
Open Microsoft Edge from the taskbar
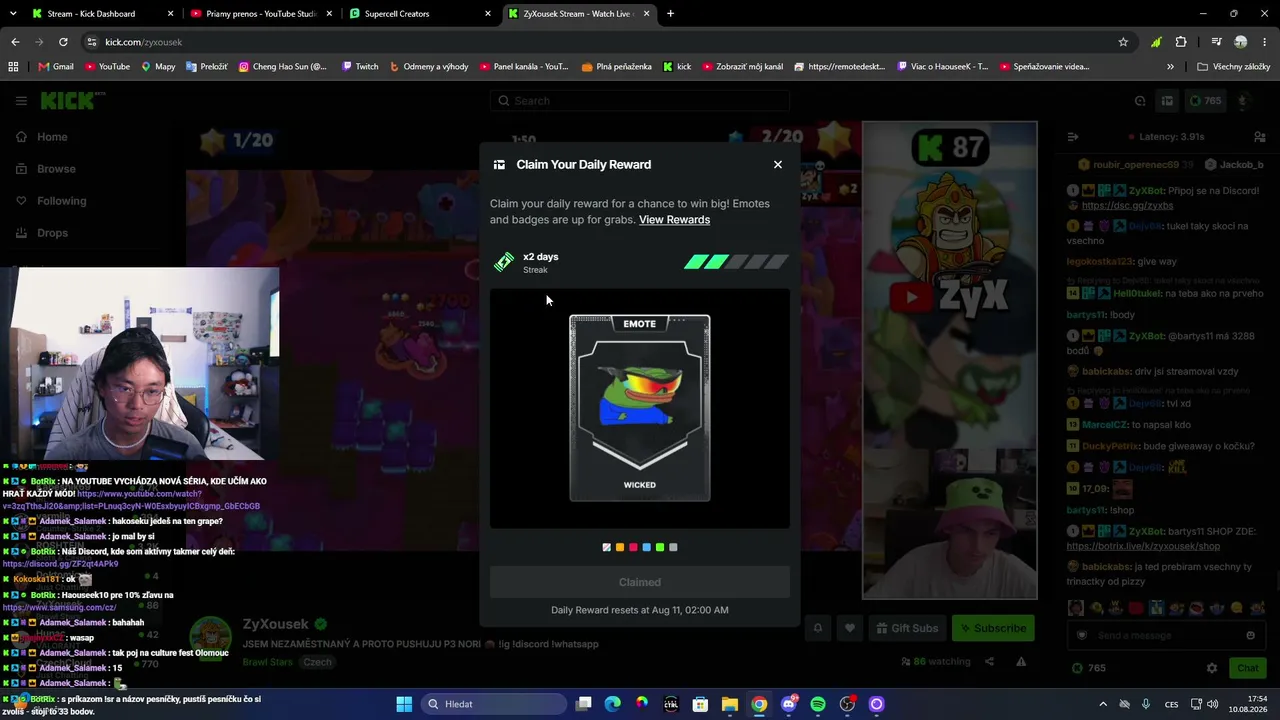tap(613, 704)
